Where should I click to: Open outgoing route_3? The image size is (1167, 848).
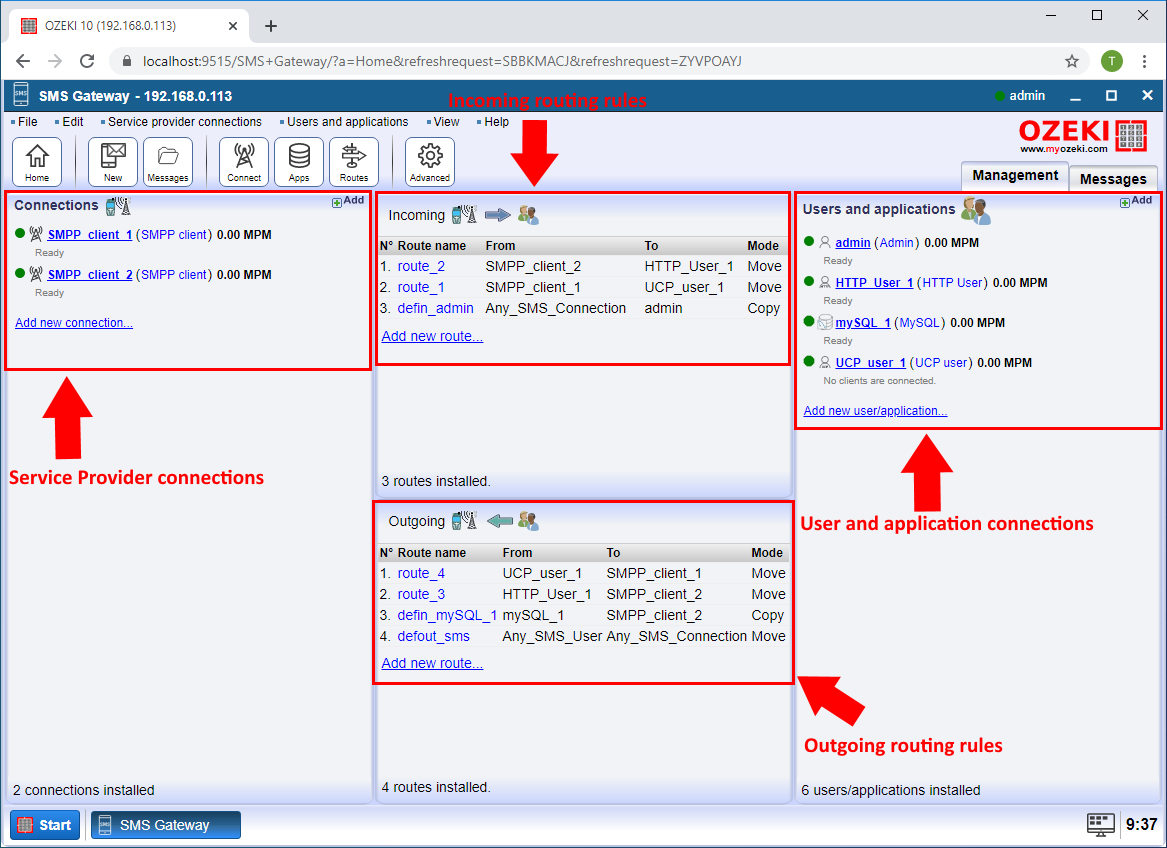click(421, 594)
